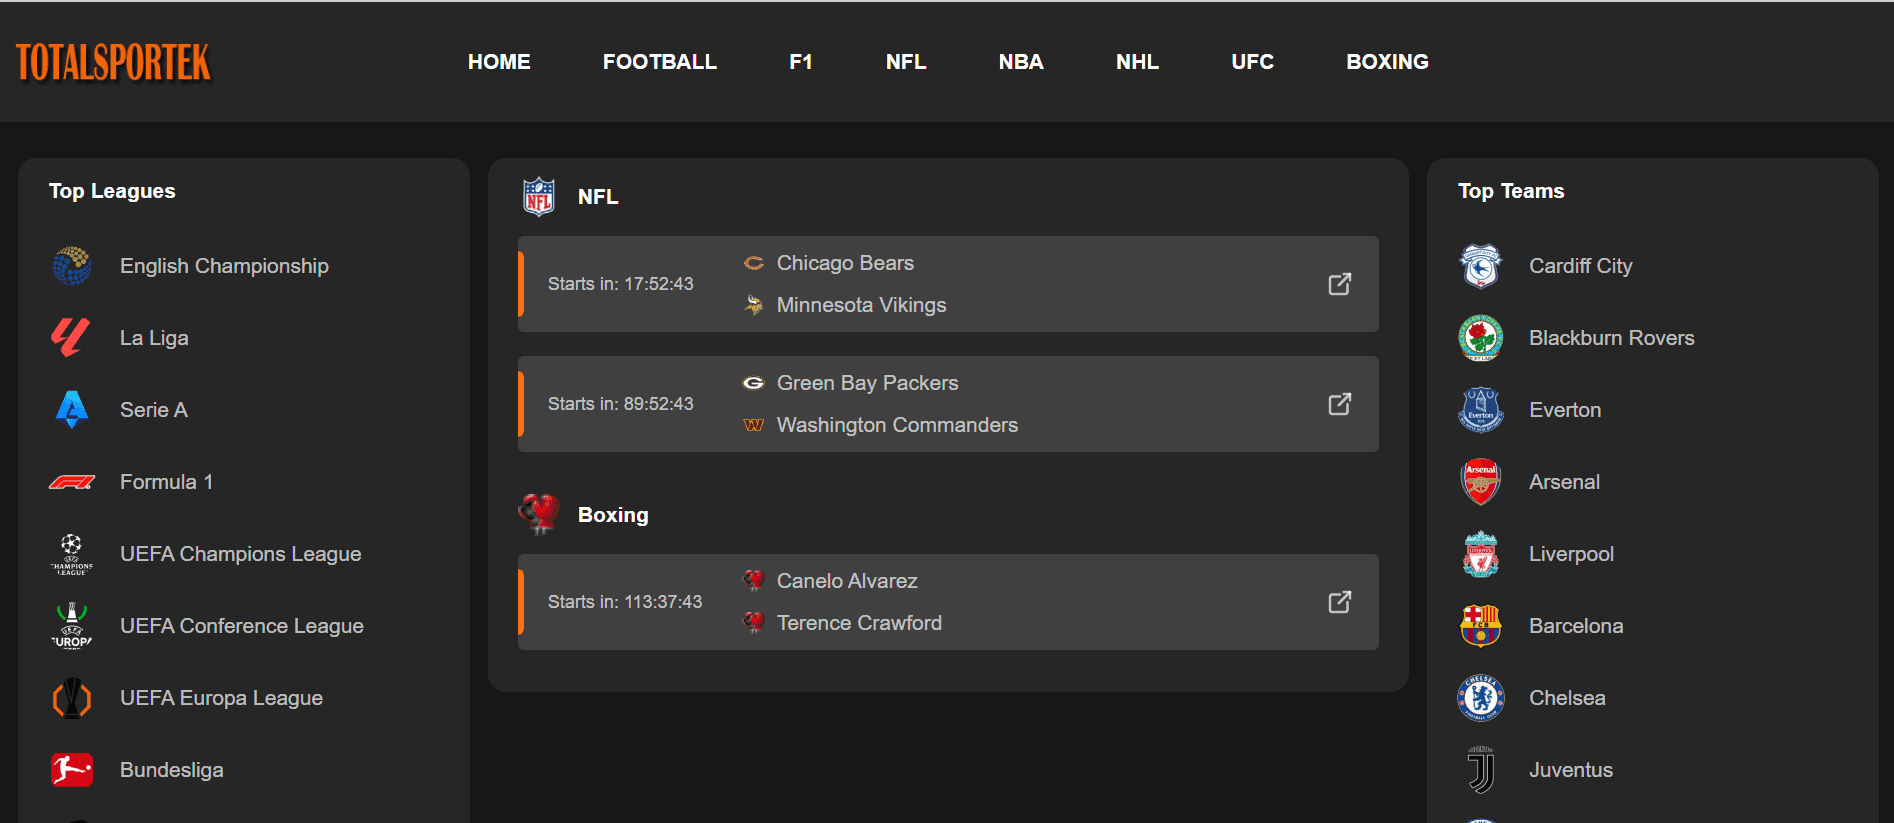Click the glove icon beside Canelo Alvarez
The width and height of the screenshot is (1894, 823).
point(753,581)
